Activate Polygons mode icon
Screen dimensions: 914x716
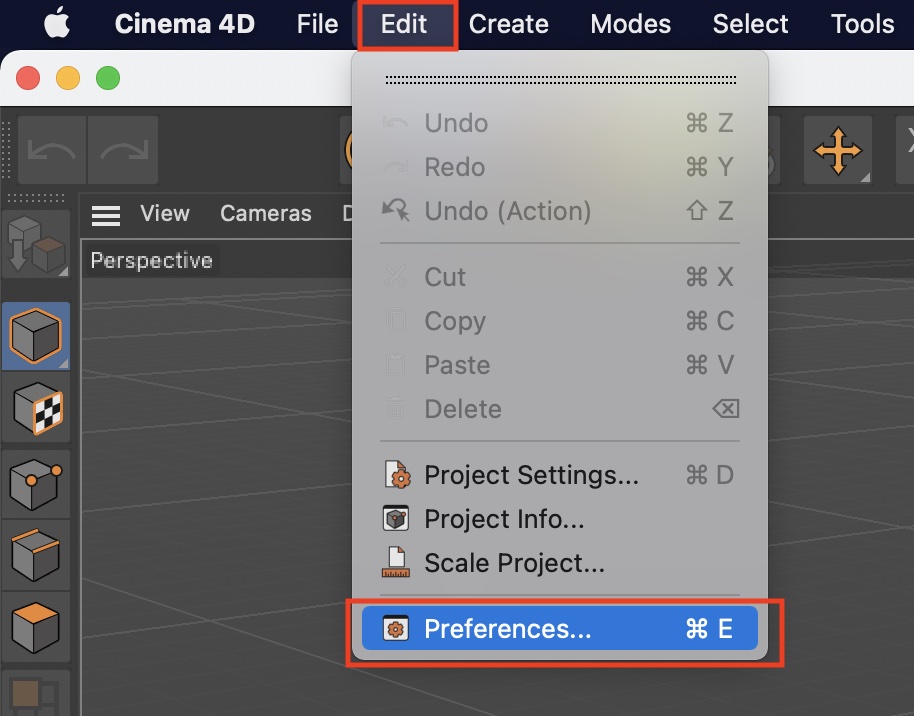pos(36,627)
